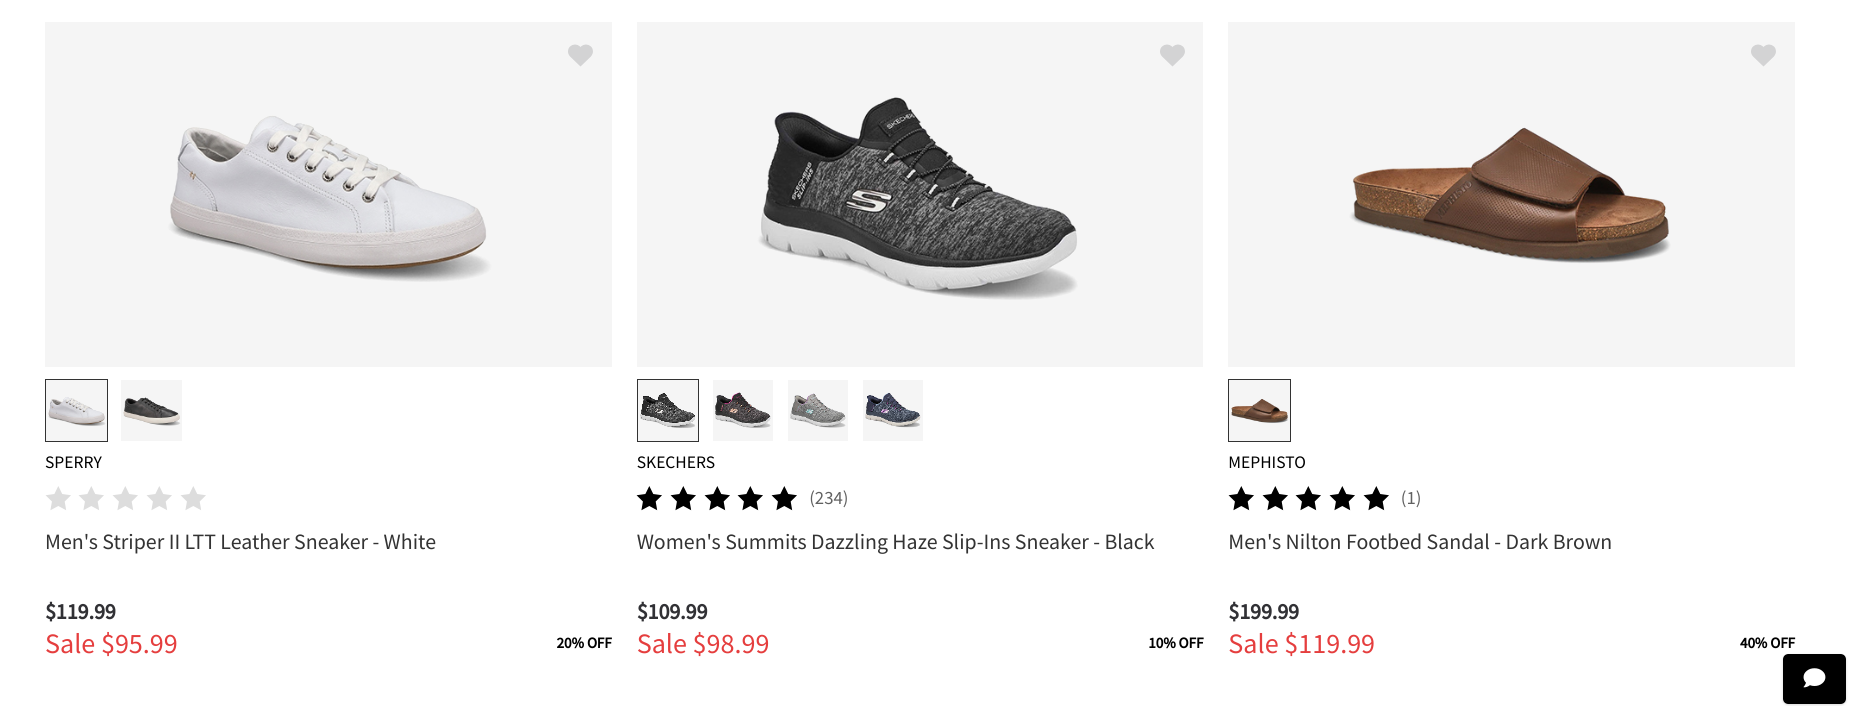Choose the grey Skechers color variant

pyautogui.click(x=818, y=410)
